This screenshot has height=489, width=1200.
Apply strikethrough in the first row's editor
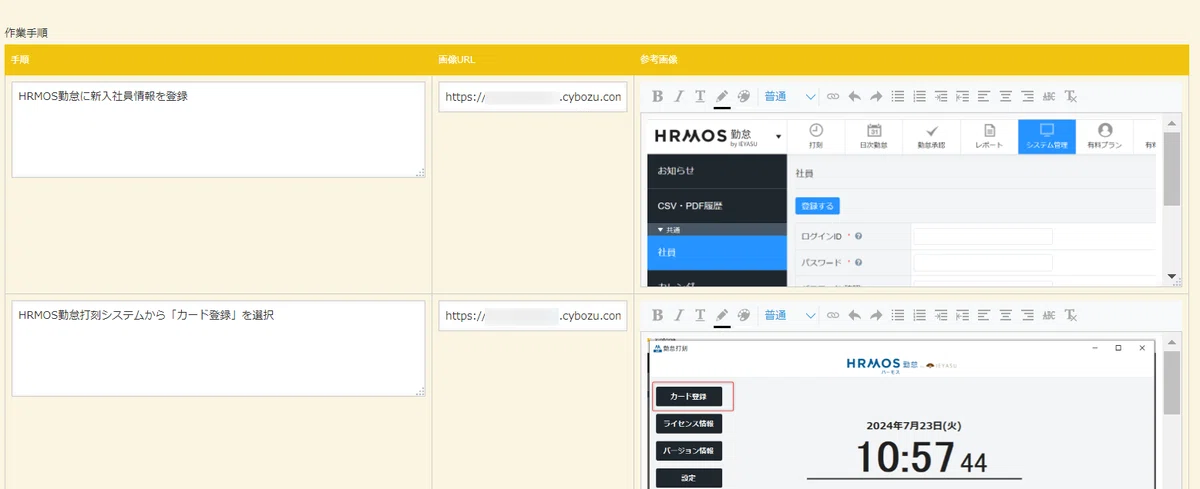pos(1049,97)
